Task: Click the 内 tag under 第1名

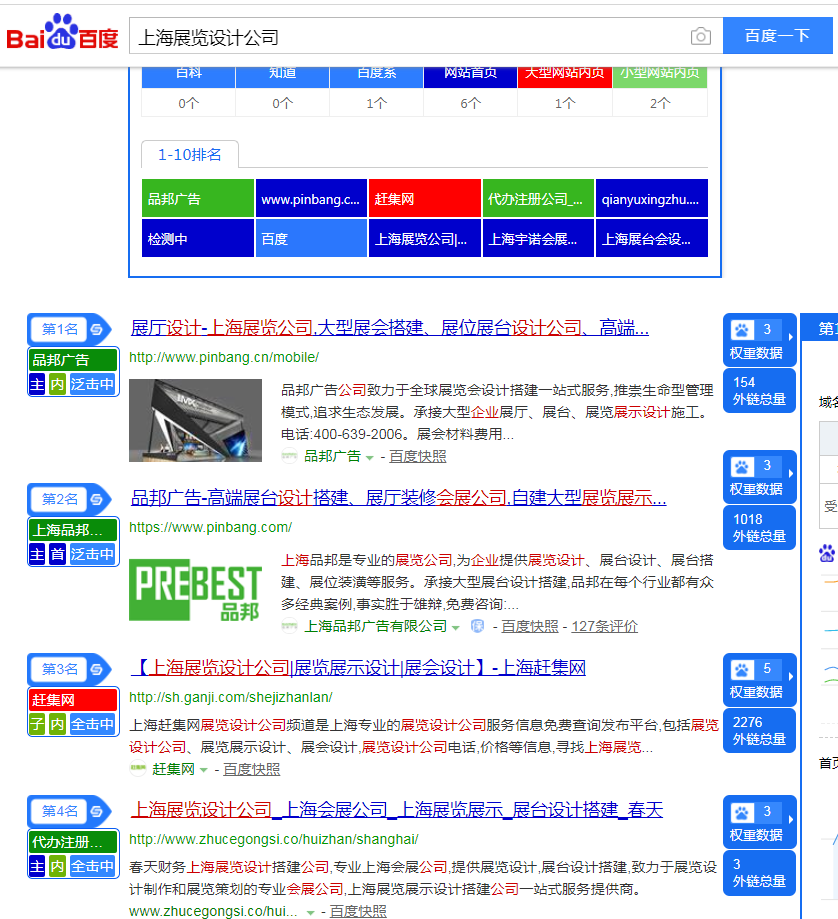Action: tap(57, 384)
